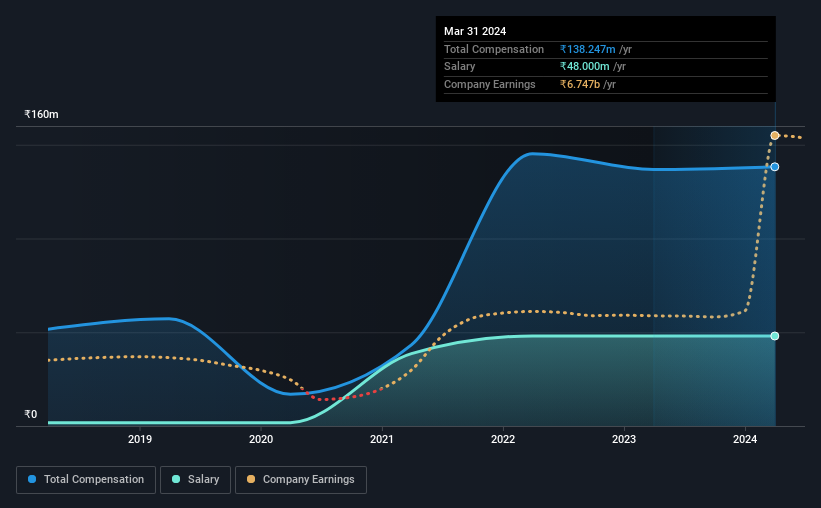Click the teal Salary data point marker

775,336
